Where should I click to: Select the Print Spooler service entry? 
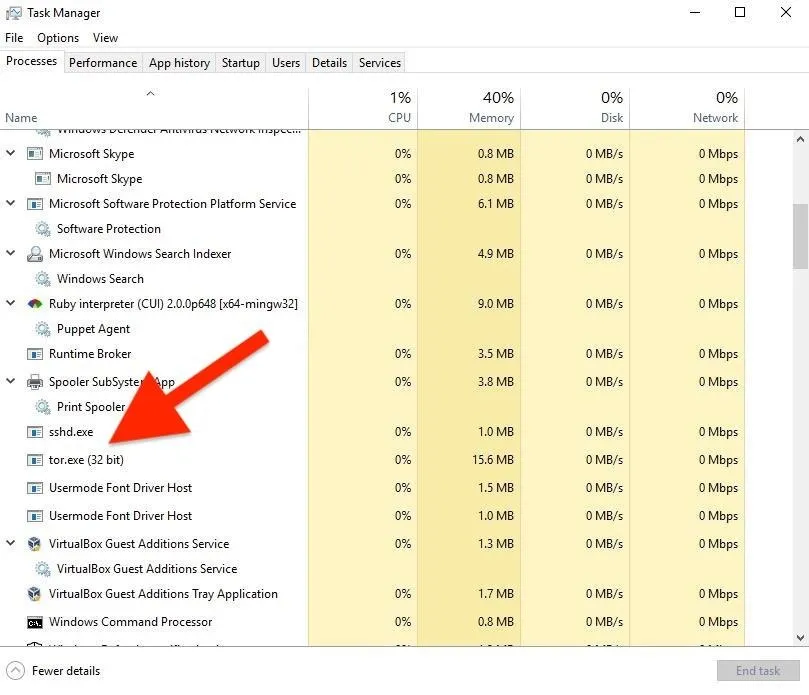point(91,407)
